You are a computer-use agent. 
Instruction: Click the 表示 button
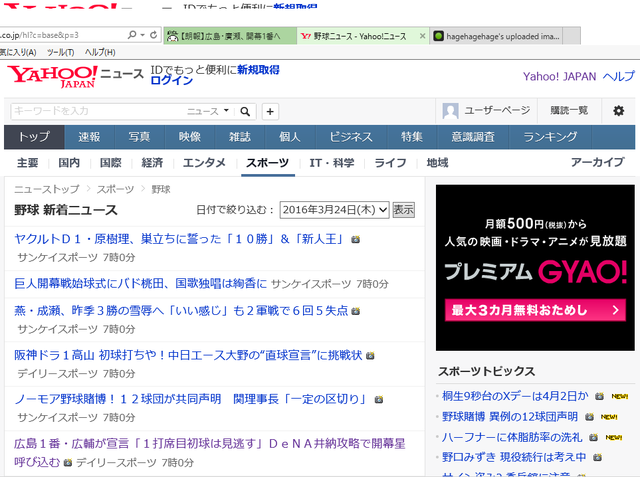click(403, 210)
